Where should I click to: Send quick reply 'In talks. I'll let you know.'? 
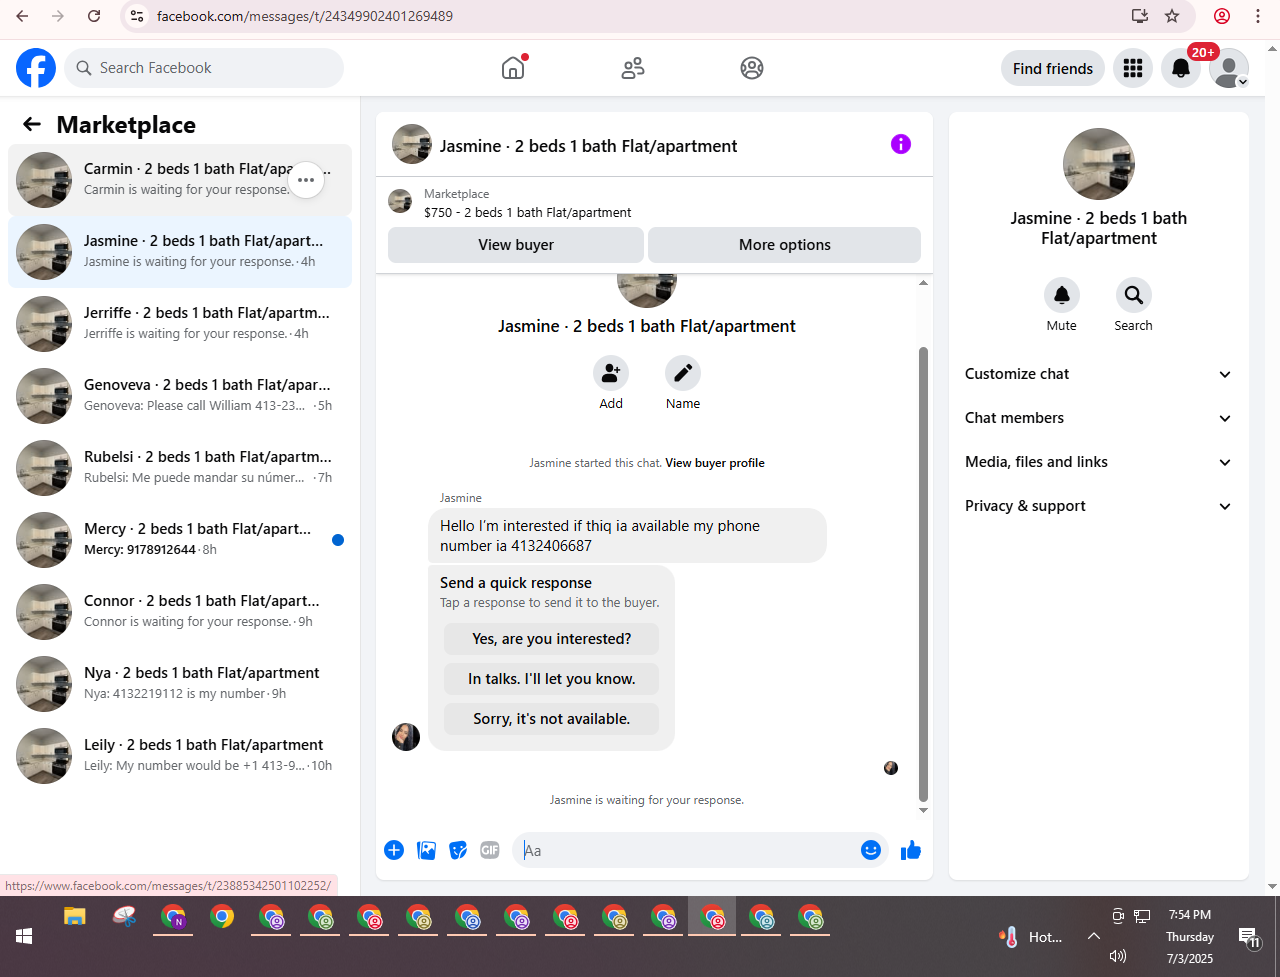[x=552, y=679]
